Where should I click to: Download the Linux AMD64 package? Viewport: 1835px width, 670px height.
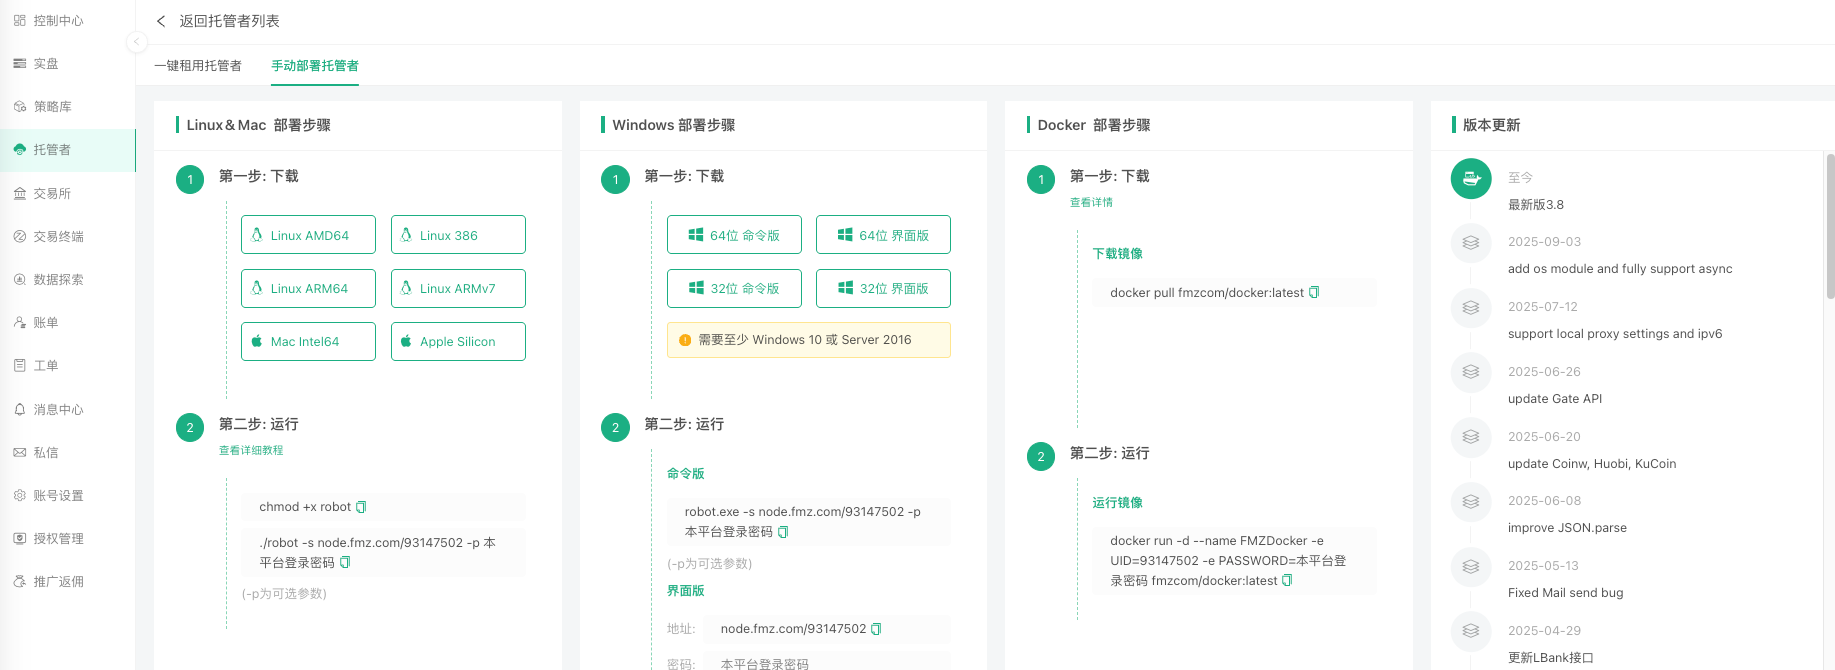pos(308,235)
